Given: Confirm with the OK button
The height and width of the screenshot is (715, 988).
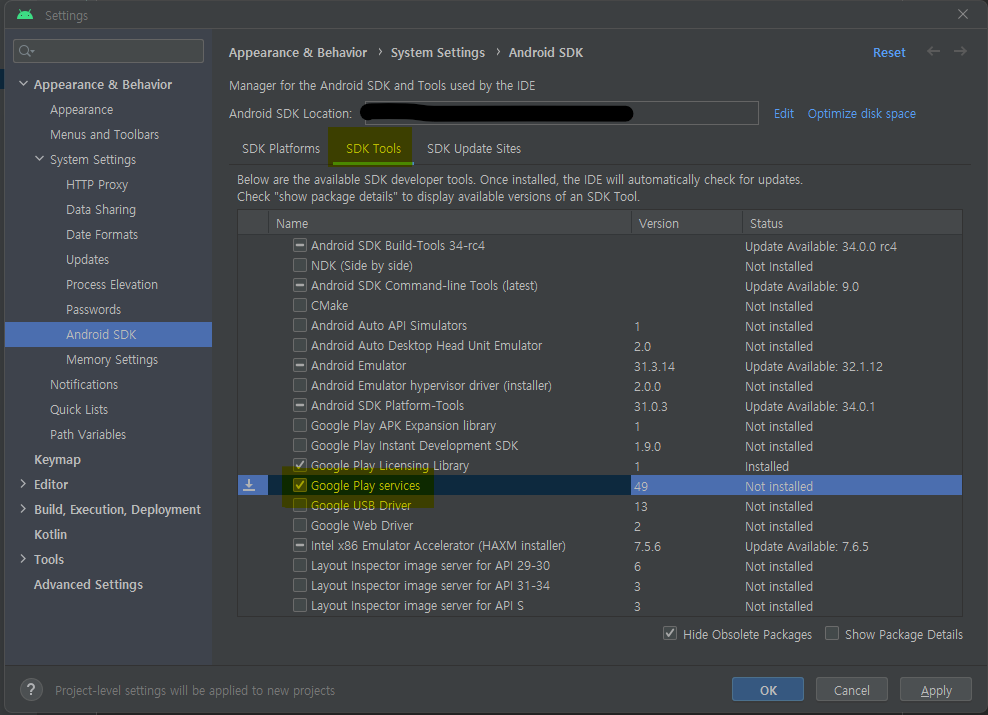Looking at the screenshot, I should 767,690.
